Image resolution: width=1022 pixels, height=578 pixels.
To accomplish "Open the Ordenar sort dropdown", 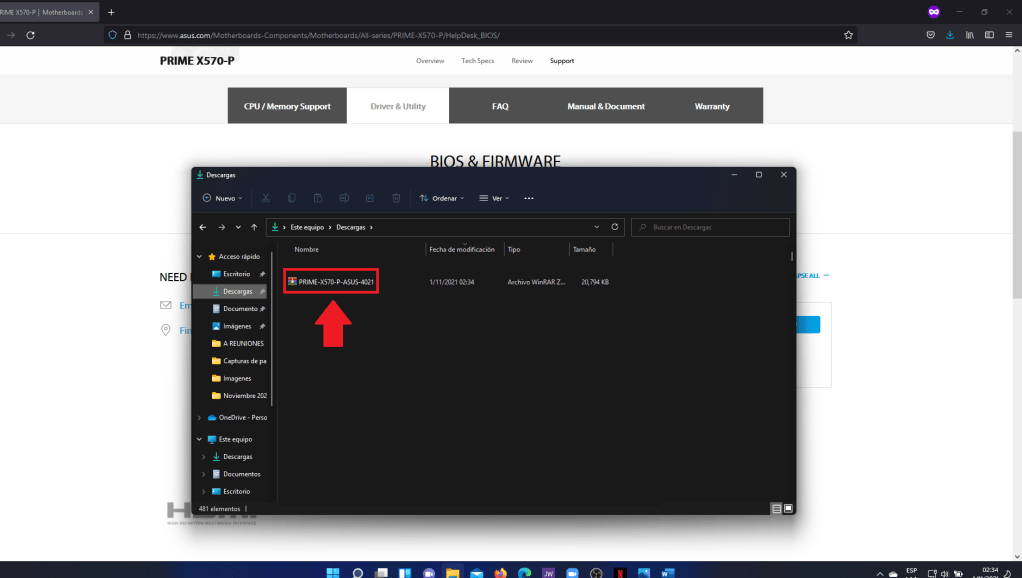I will [442, 198].
